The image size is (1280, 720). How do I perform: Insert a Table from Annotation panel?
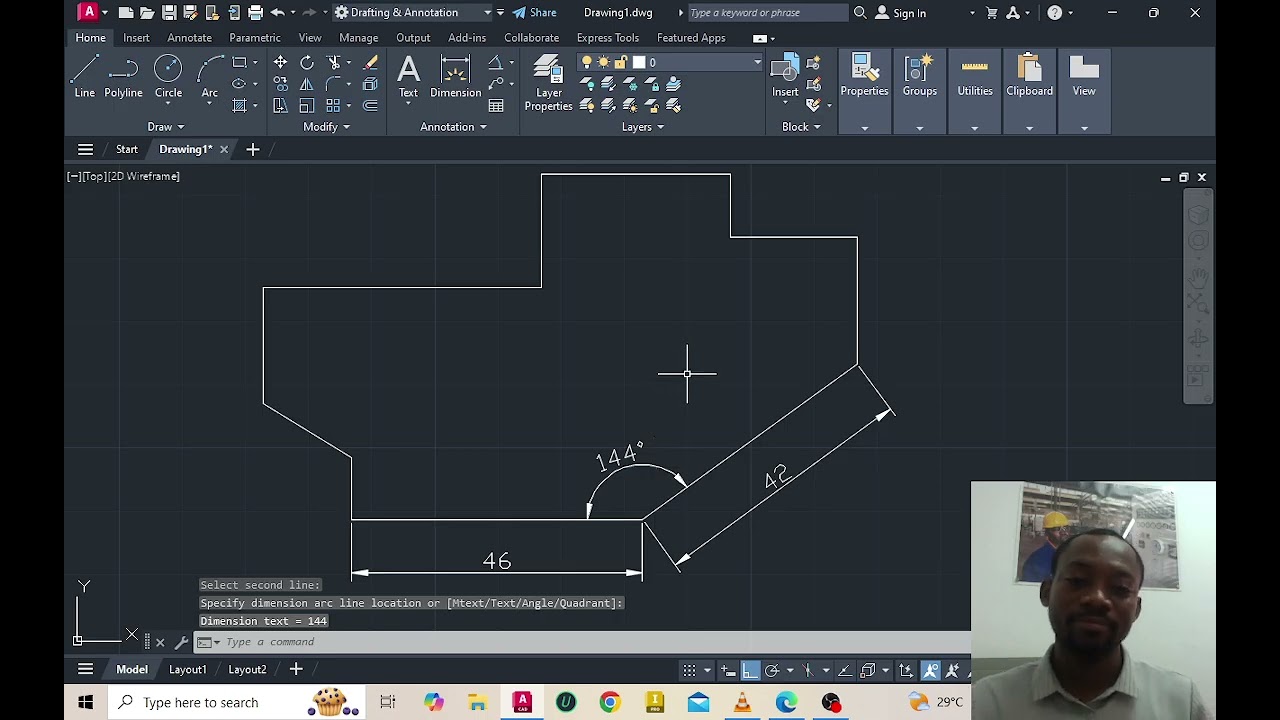pyautogui.click(x=496, y=105)
